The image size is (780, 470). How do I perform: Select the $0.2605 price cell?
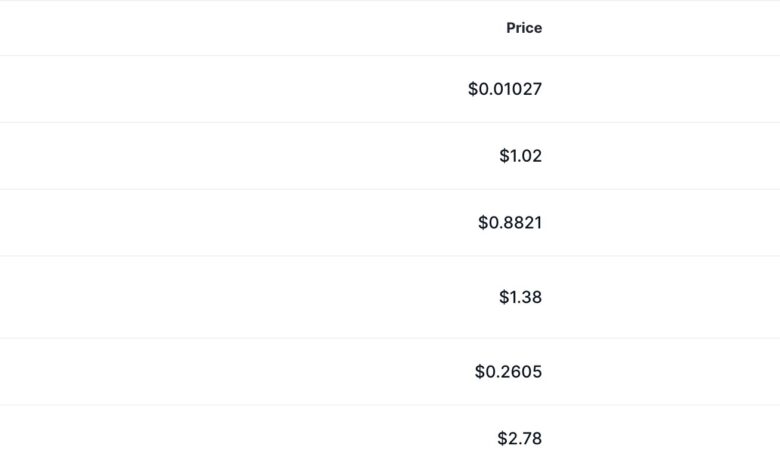tap(508, 372)
